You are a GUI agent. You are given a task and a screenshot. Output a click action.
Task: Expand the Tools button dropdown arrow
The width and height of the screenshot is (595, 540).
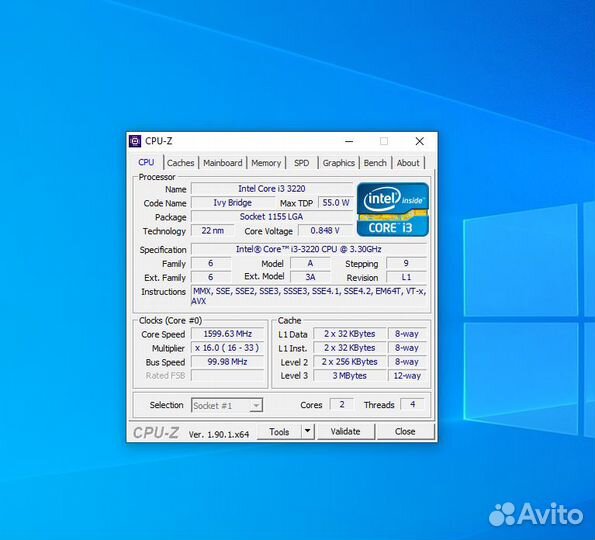point(308,431)
